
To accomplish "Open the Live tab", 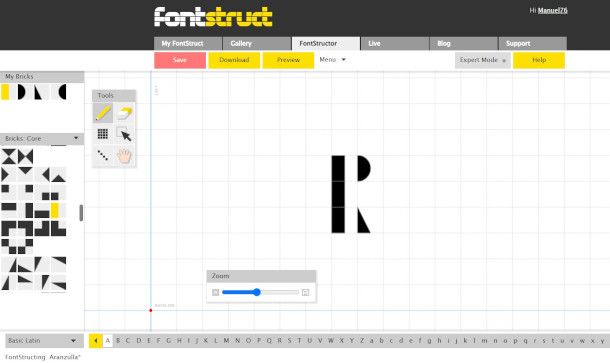I will click(x=394, y=44).
